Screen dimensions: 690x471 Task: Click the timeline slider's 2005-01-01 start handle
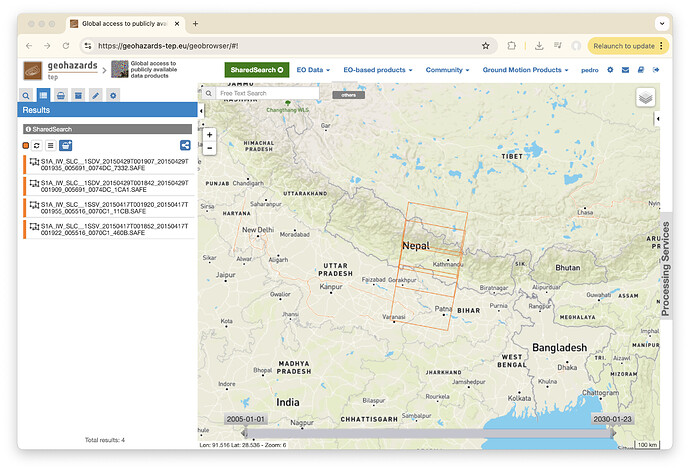click(x=245, y=434)
